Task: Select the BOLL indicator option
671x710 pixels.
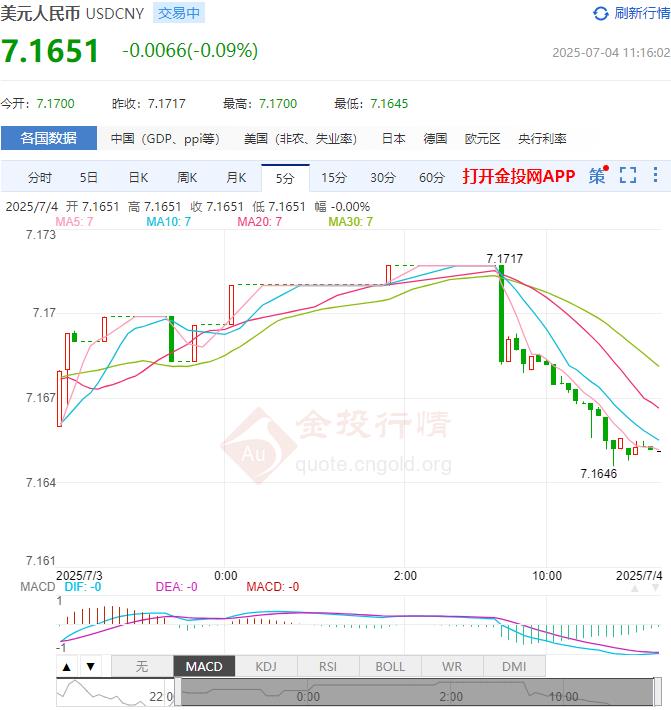Action: [390, 667]
